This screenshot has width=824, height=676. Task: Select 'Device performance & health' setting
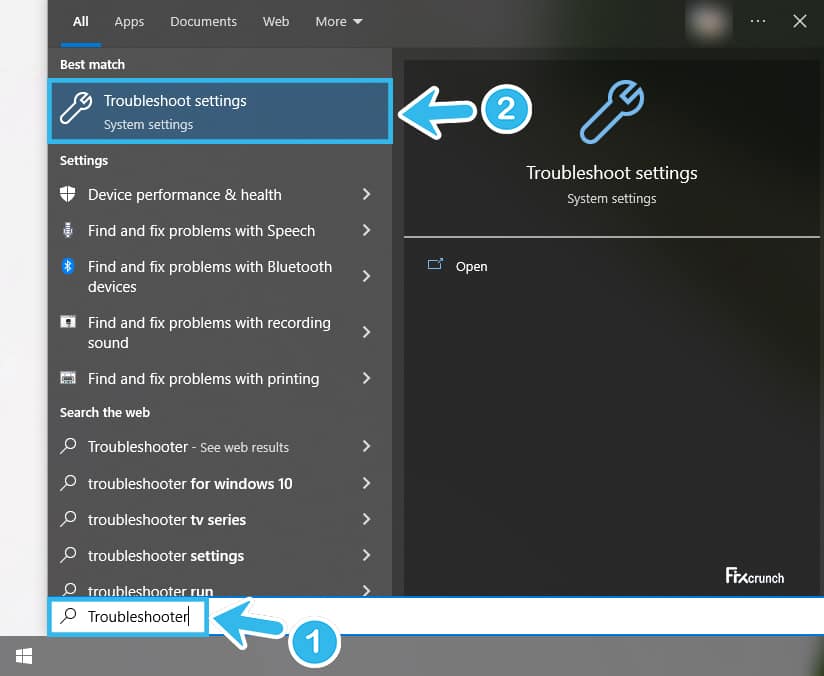pyautogui.click(x=220, y=194)
